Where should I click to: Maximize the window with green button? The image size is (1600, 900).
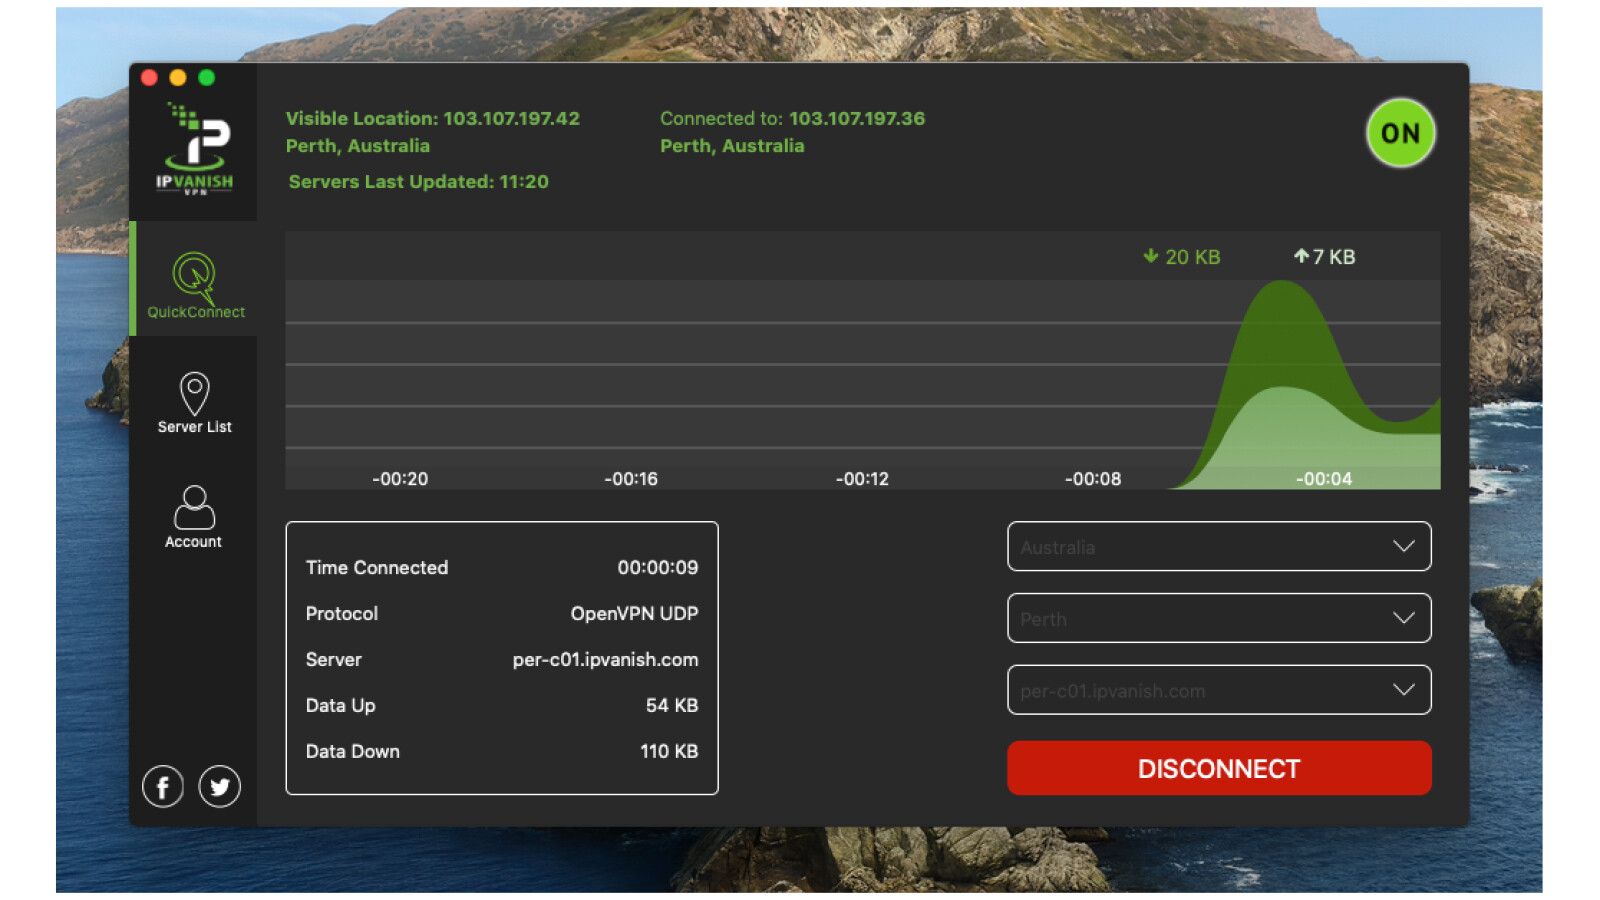pos(207,78)
